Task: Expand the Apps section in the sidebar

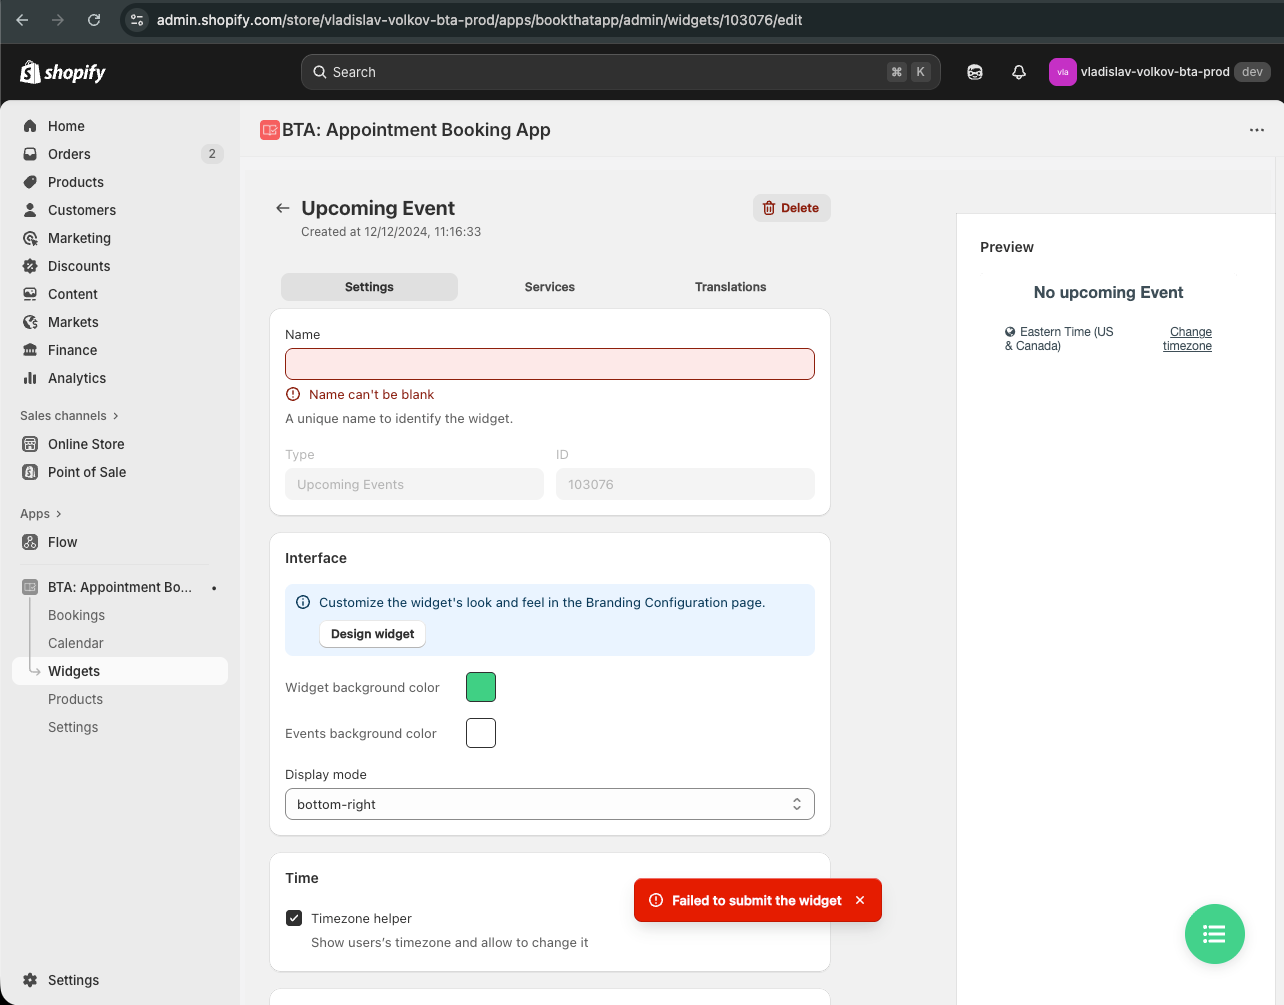Action: (x=41, y=514)
